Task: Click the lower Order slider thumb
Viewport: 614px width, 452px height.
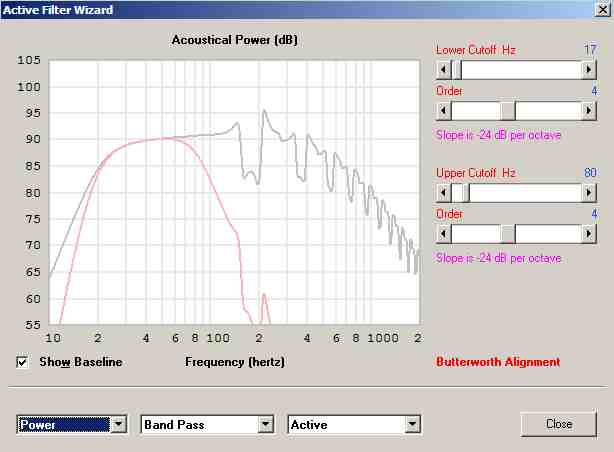Action: (x=508, y=111)
